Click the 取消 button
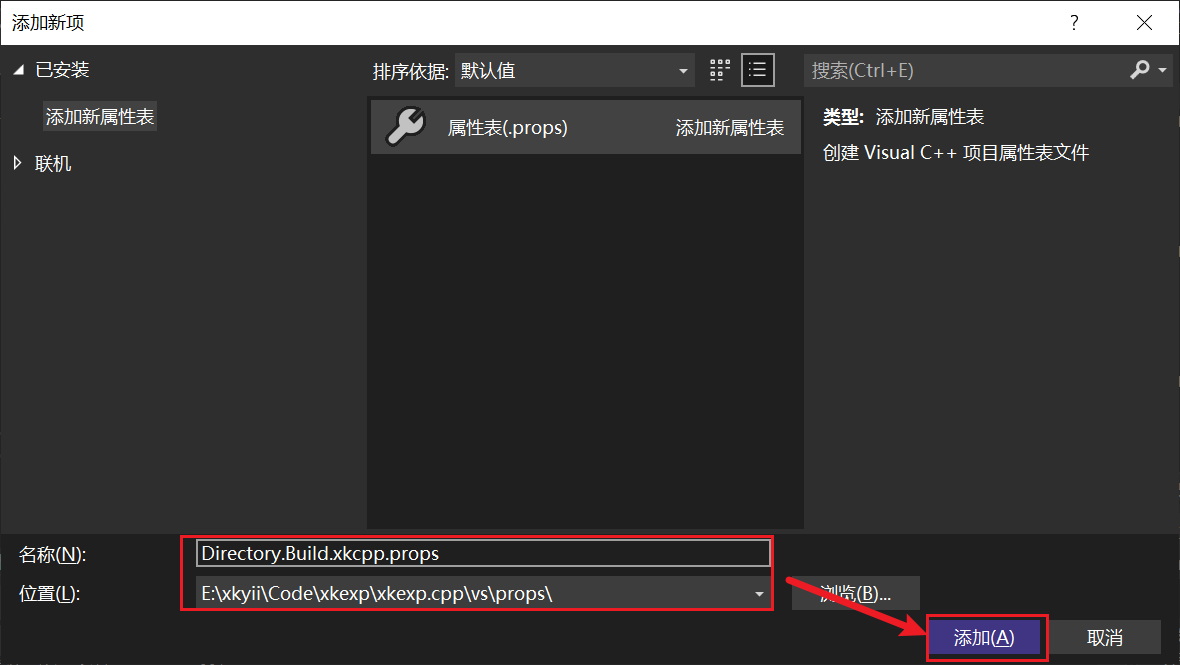The image size is (1180, 665). (x=1105, y=638)
